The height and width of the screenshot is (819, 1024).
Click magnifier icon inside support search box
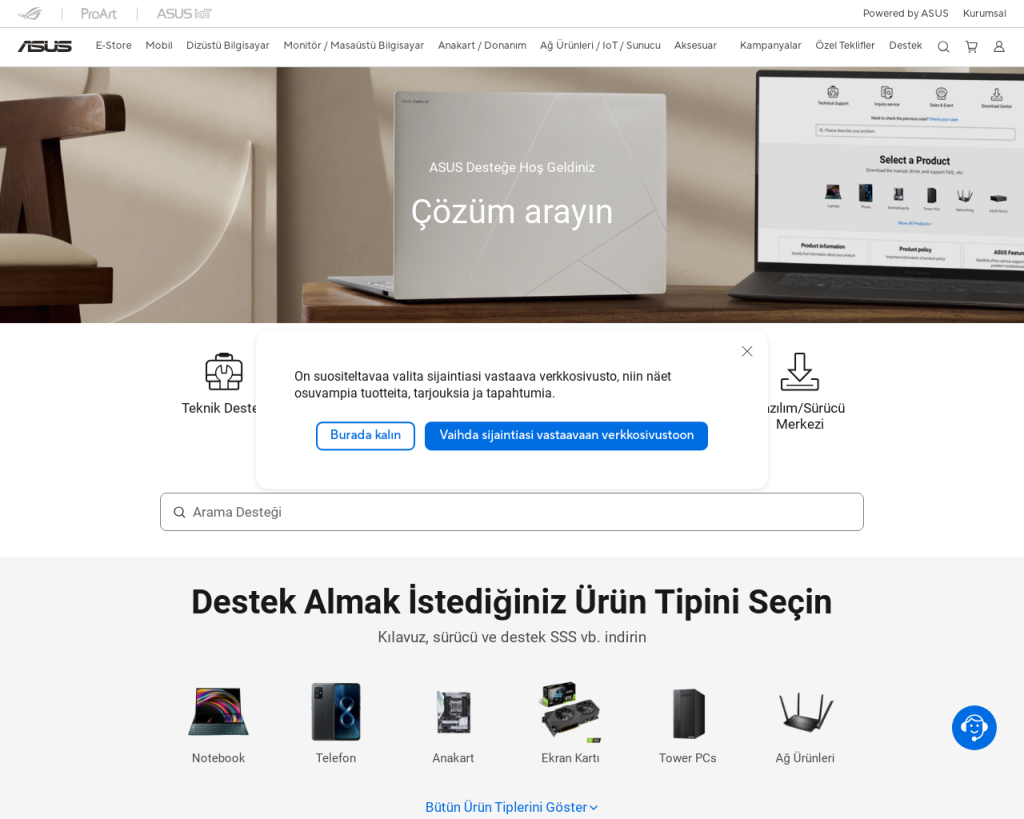(179, 513)
